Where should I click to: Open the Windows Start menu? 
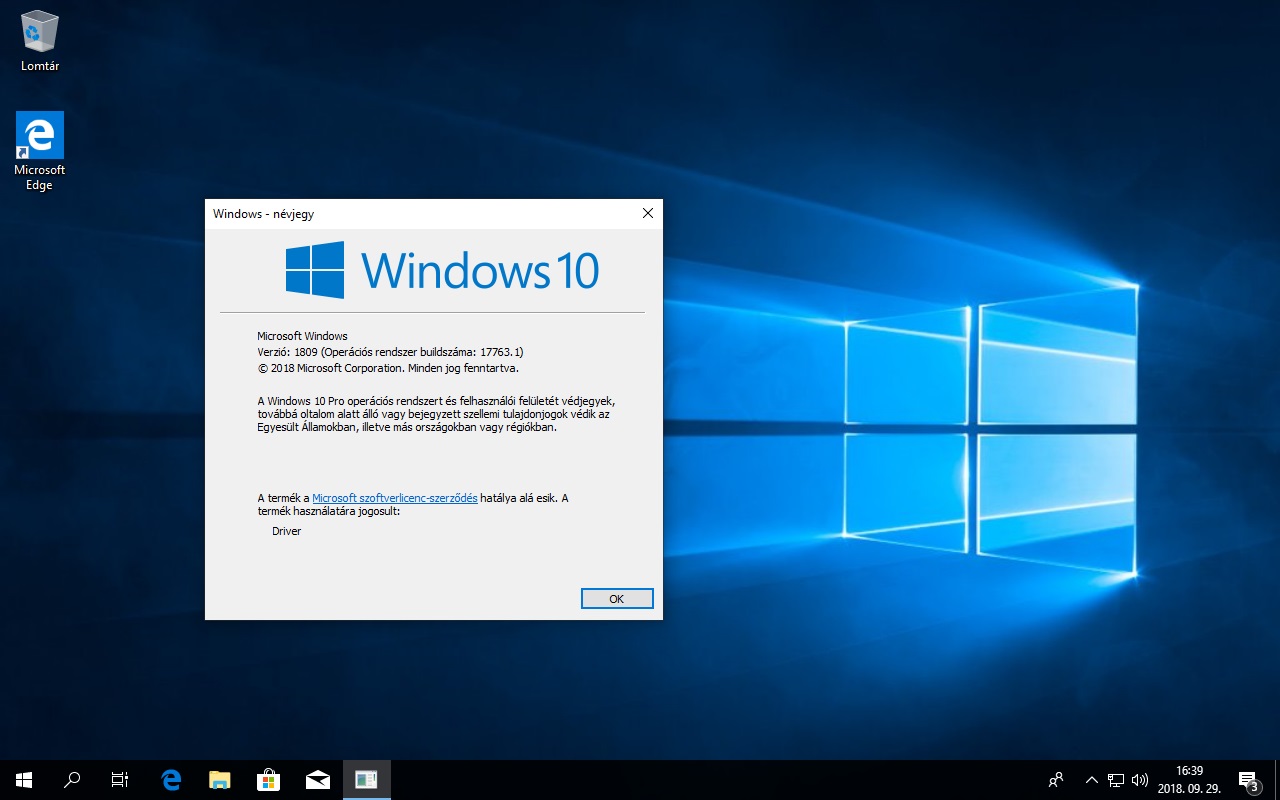pos(24,780)
